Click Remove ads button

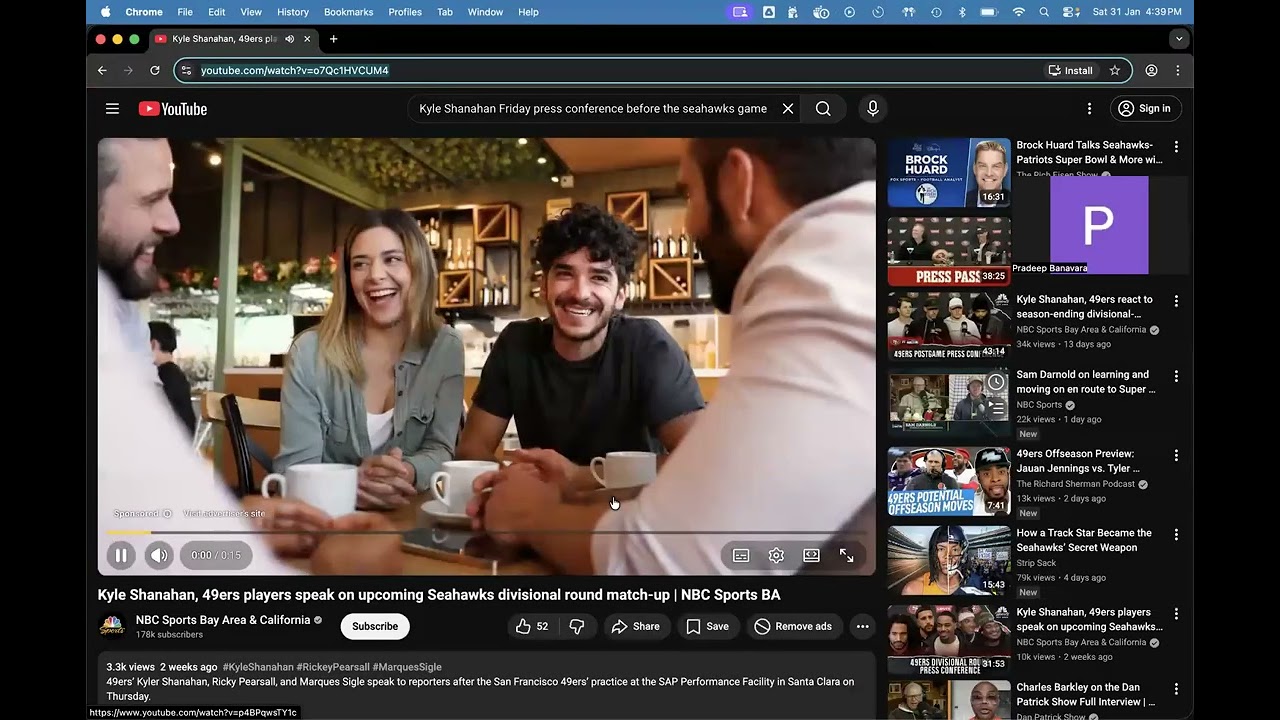coord(793,626)
